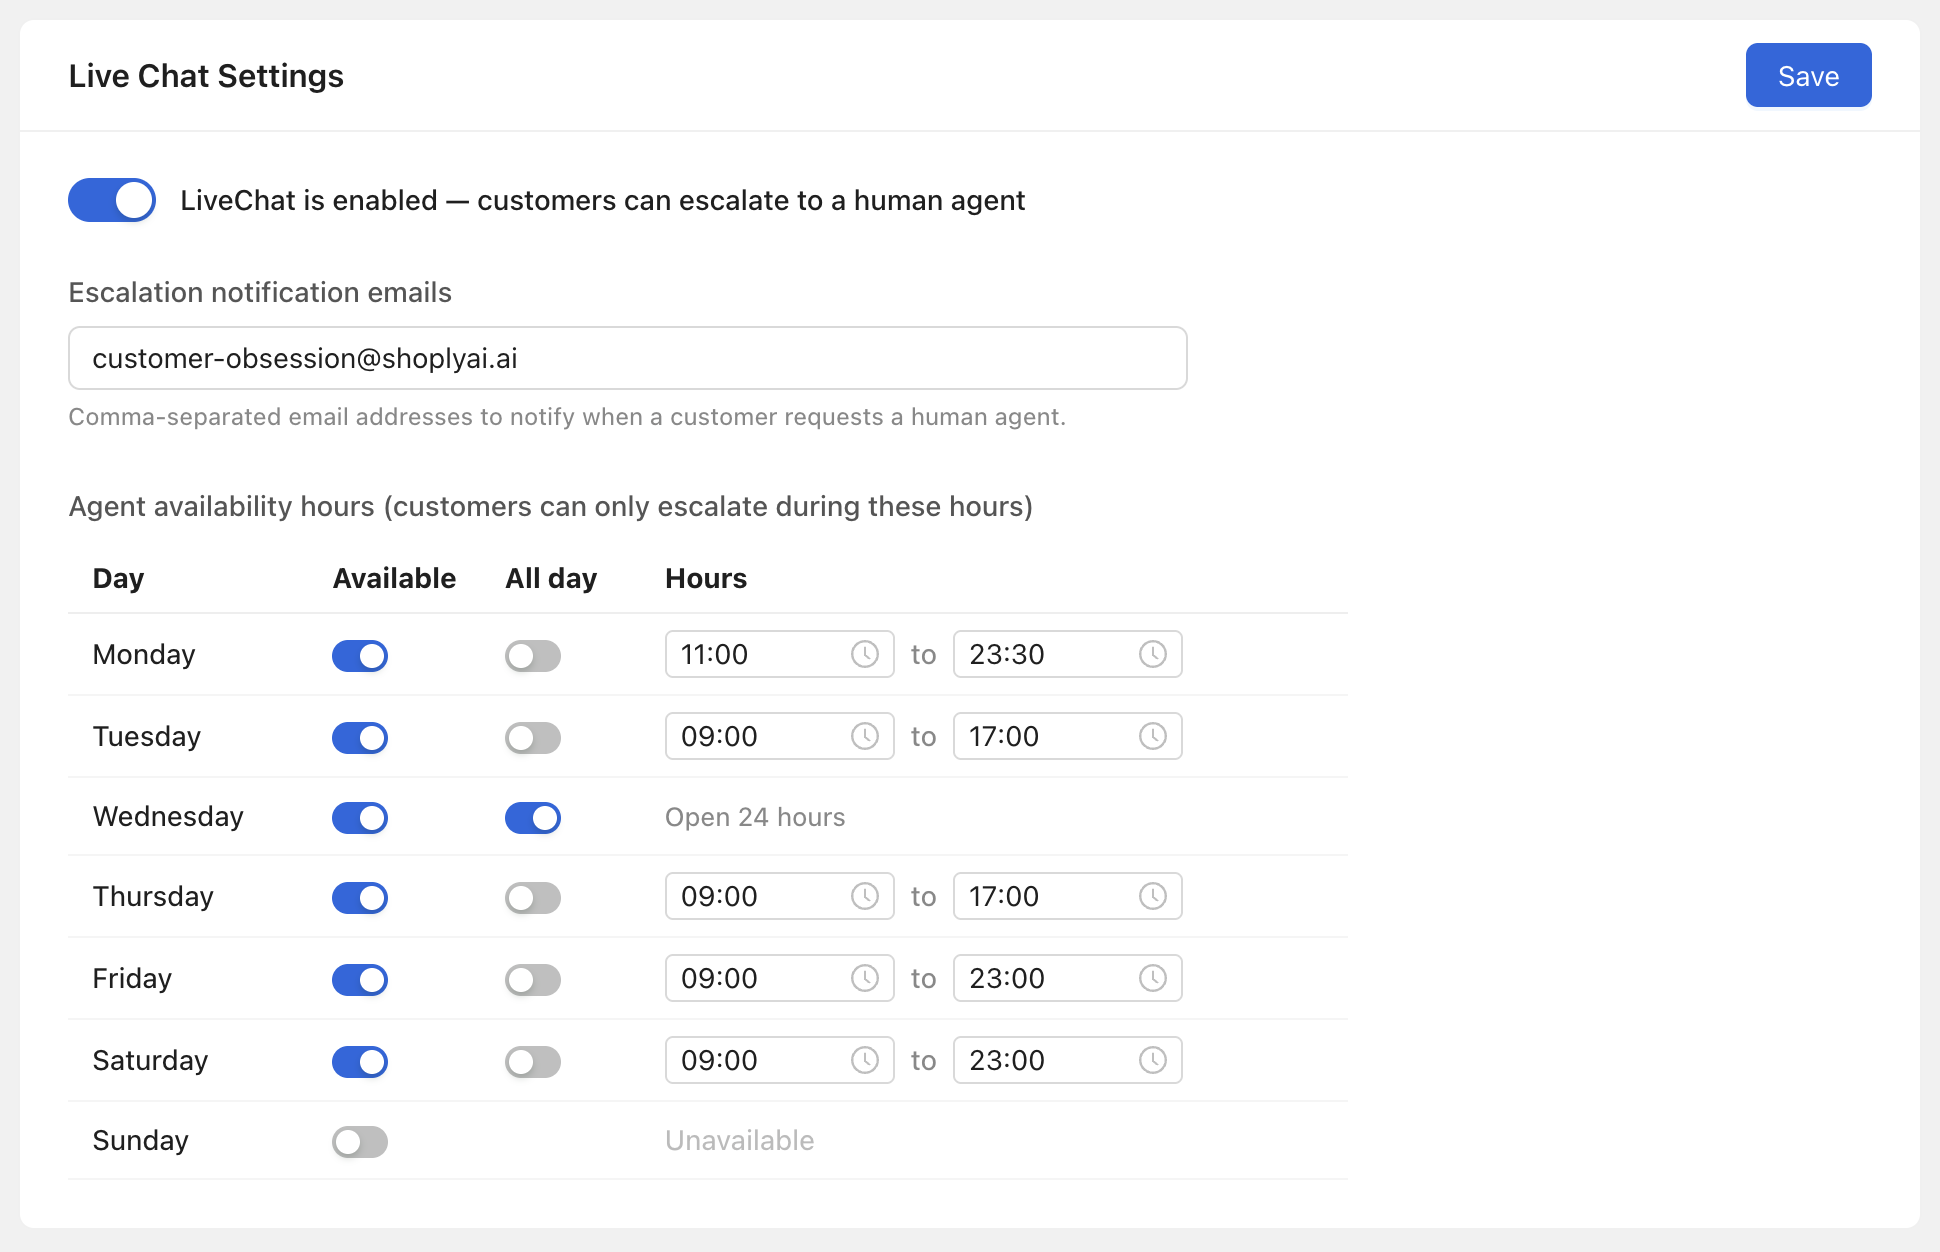
Task: Click clock icon in Monday end time
Action: tap(1152, 654)
